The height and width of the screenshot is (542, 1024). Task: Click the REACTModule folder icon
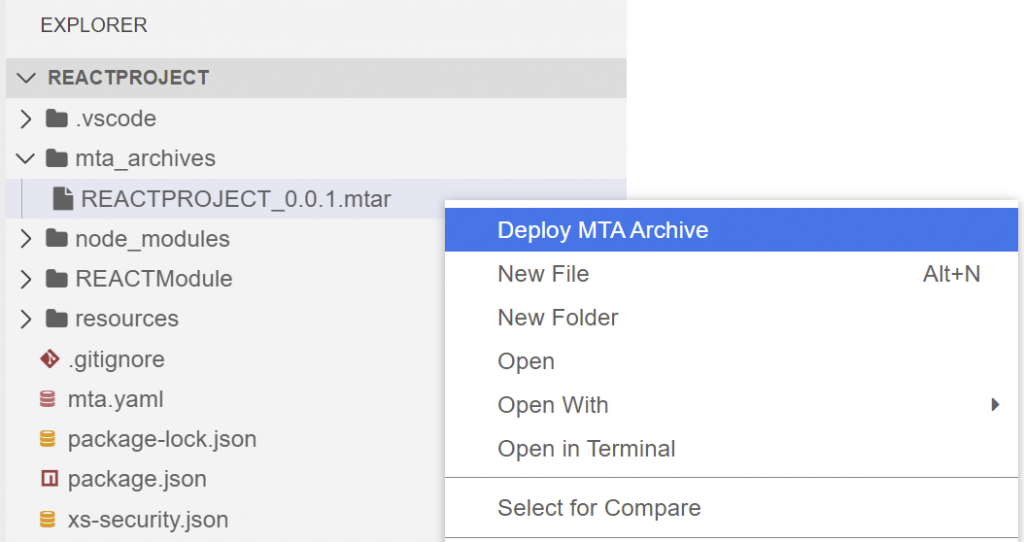point(57,279)
